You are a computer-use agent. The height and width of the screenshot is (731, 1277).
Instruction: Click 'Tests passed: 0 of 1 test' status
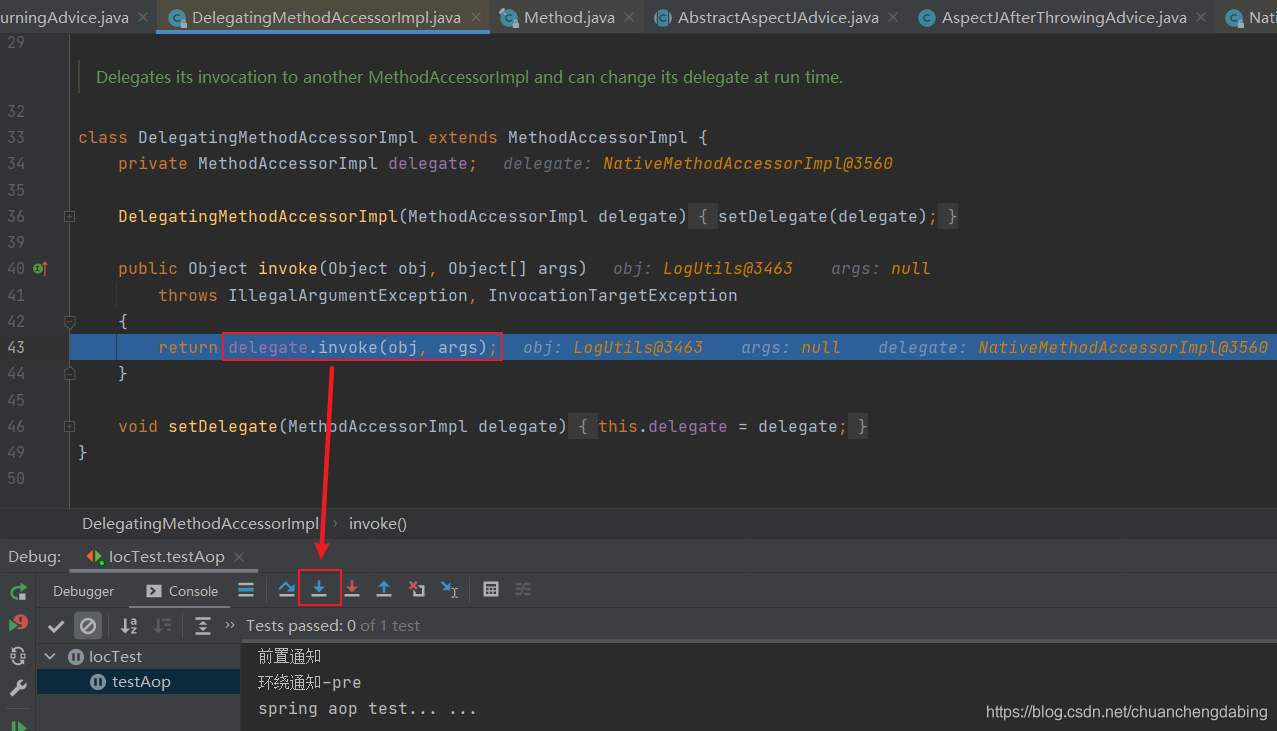(x=333, y=625)
